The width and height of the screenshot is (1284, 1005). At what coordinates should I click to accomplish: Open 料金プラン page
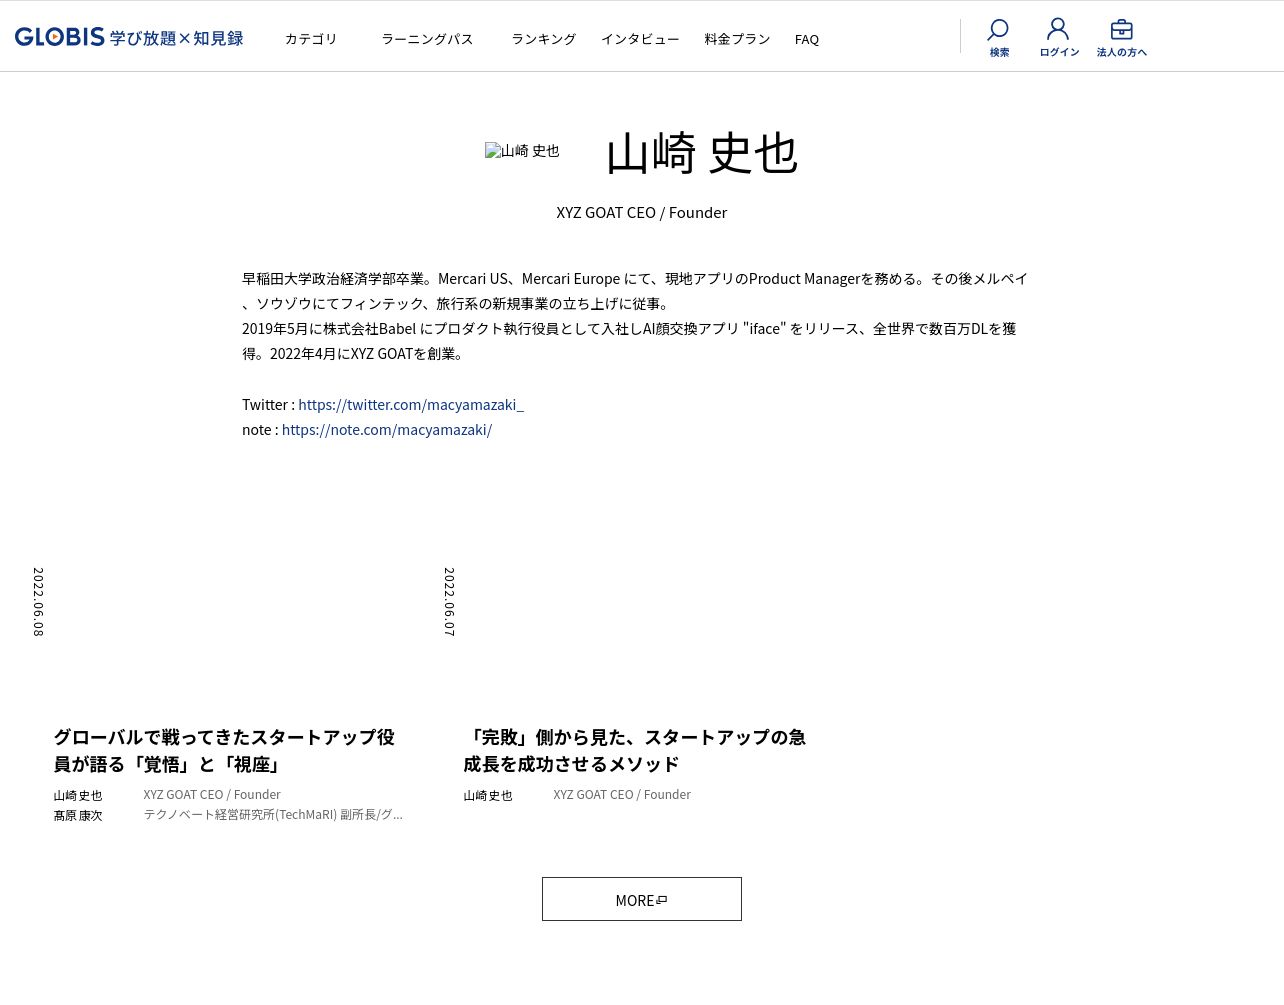(737, 39)
